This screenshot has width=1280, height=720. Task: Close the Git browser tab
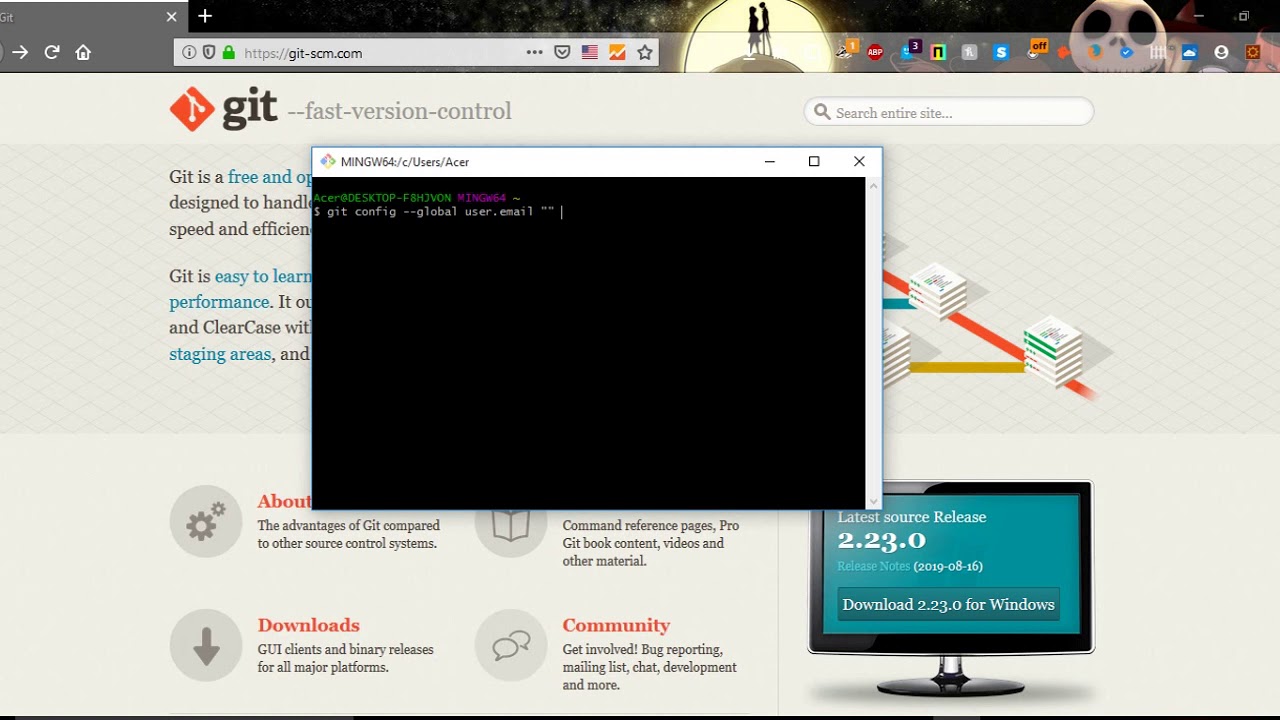171,17
